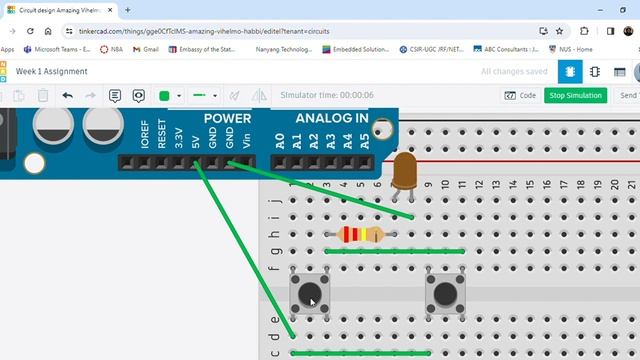Open the browser side panel
The image size is (640, 360).
tap(610, 31)
